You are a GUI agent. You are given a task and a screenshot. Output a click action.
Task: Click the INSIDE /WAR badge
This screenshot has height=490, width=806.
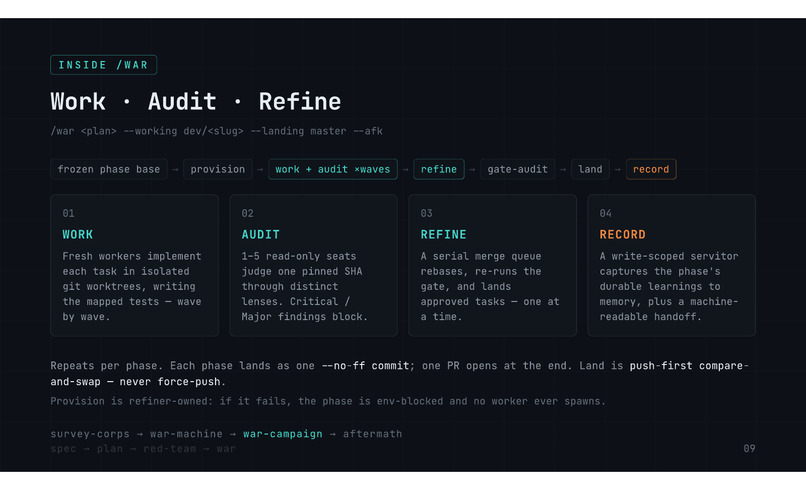(103, 65)
